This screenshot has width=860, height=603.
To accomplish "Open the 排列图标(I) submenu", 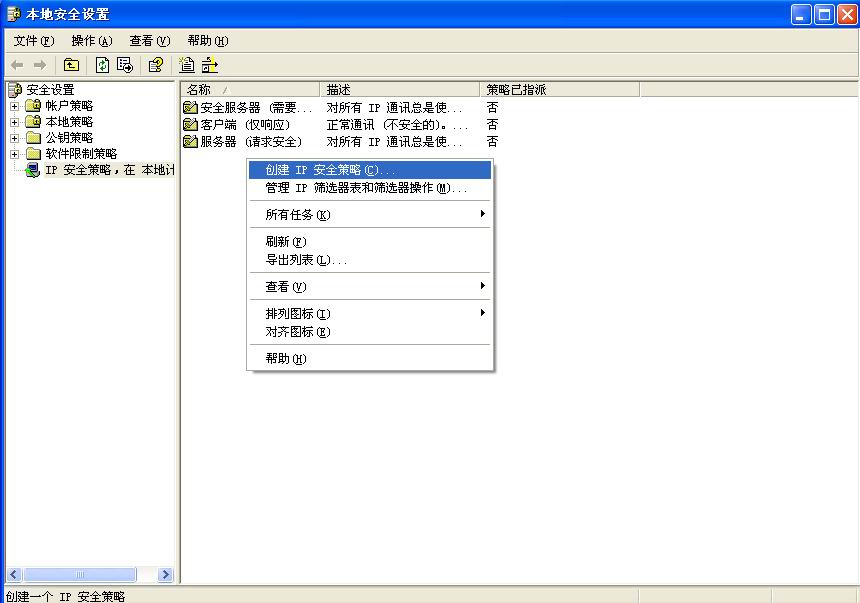I will 370,313.
